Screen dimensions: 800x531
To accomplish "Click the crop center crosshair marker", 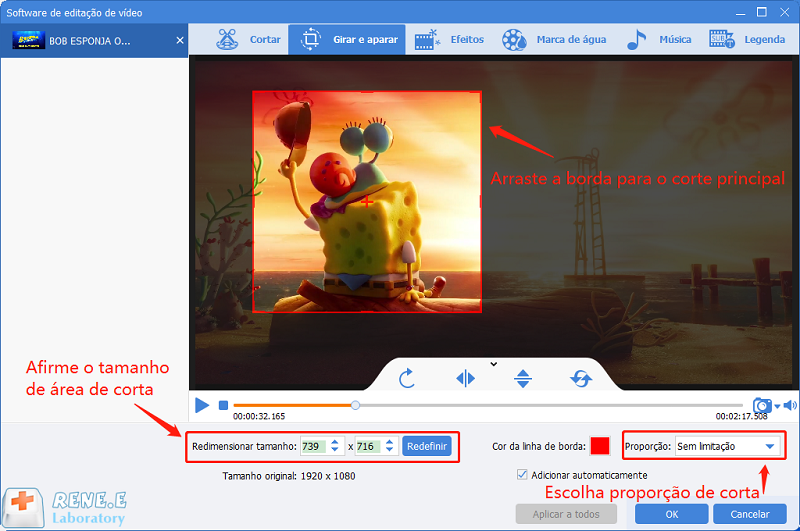I will [x=367, y=202].
